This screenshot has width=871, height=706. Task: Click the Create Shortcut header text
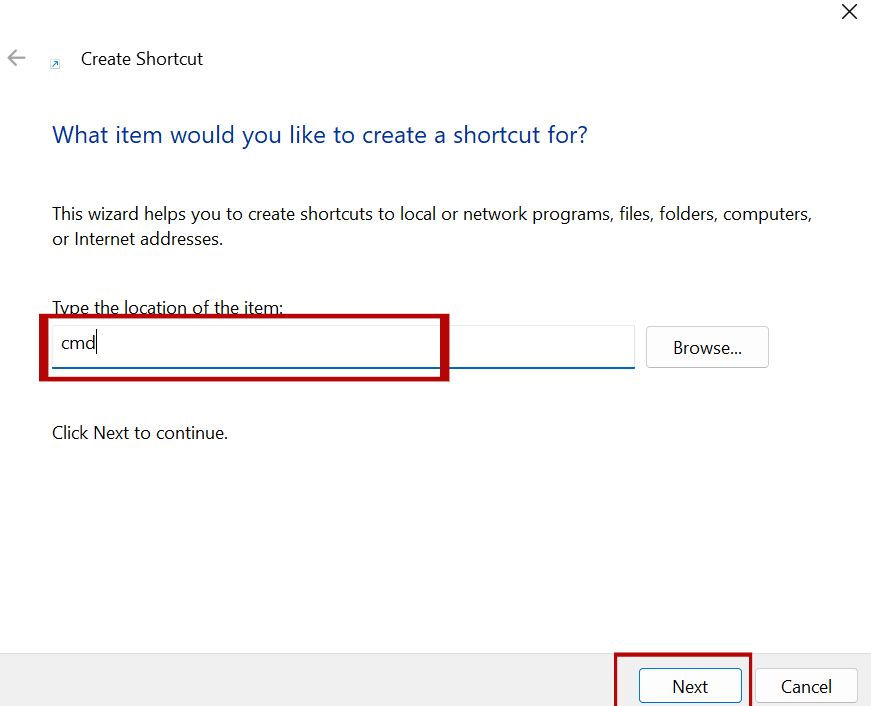(x=141, y=59)
